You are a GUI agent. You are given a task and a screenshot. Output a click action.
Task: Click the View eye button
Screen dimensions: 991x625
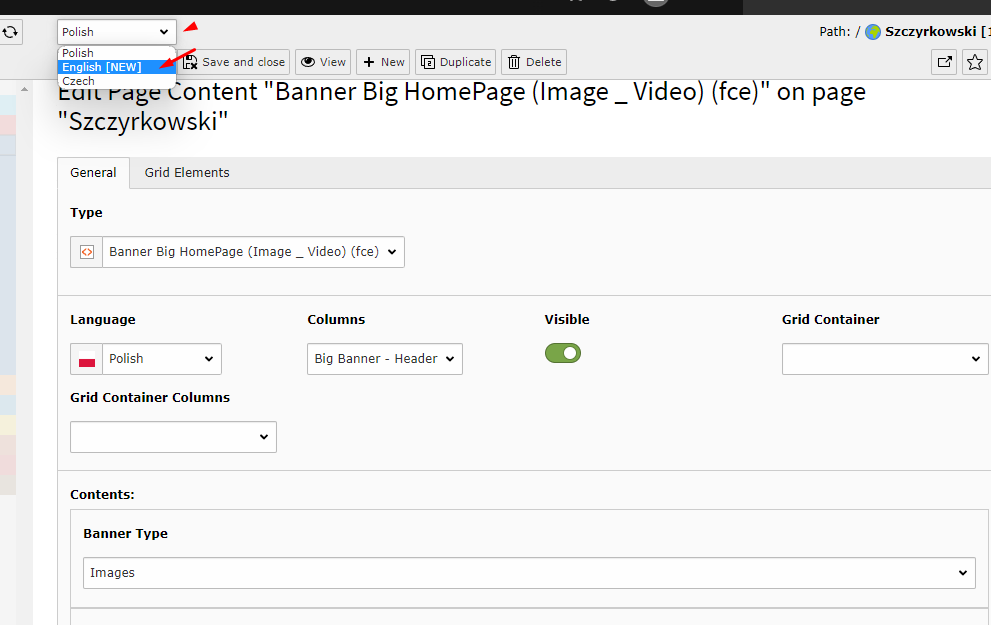click(322, 62)
